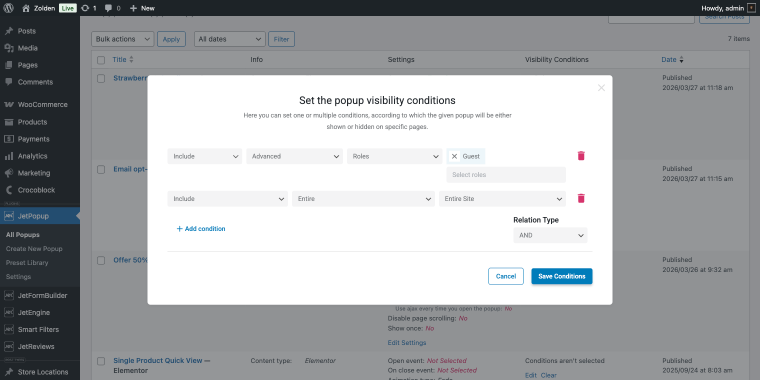Open the comments bubble icon in admin bar

click(x=108, y=8)
